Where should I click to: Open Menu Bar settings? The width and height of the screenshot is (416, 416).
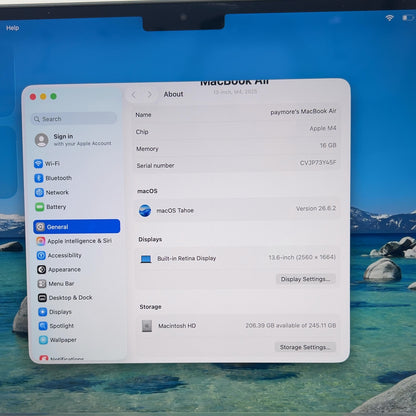click(56, 284)
